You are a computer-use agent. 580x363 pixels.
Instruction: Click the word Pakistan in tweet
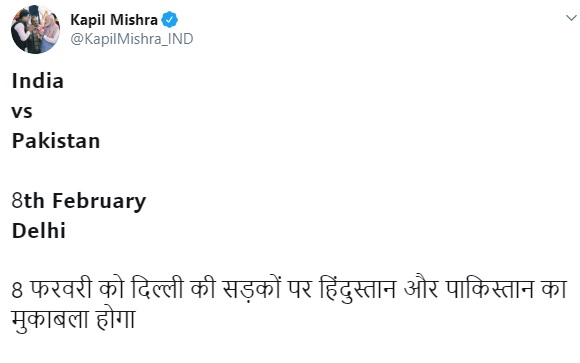(56, 141)
